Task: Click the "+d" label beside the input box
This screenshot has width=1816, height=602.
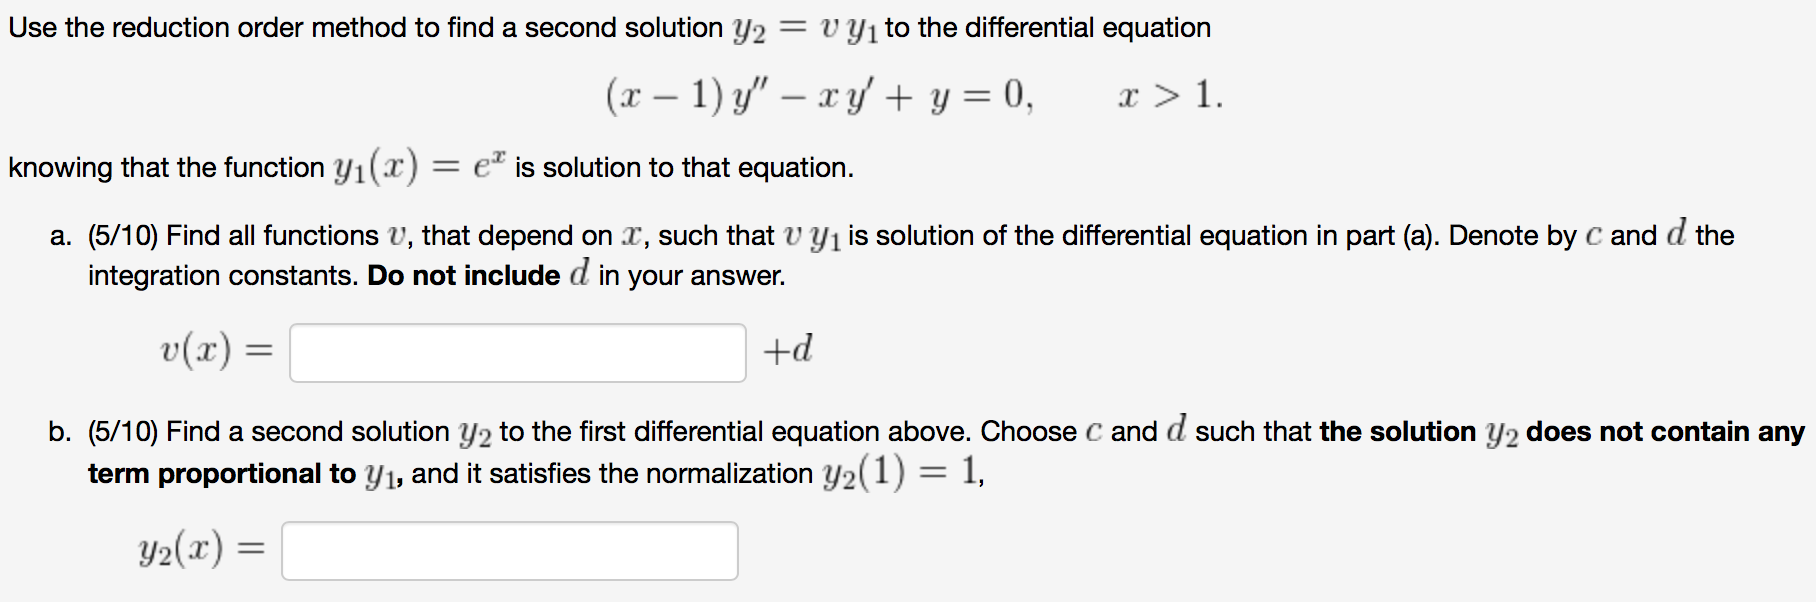Action: 786,349
